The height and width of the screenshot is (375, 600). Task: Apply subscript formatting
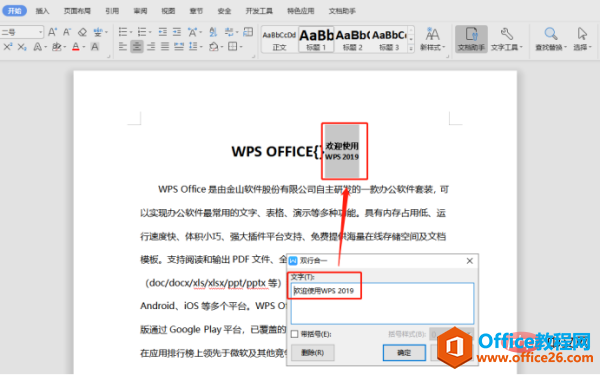(x=22, y=47)
